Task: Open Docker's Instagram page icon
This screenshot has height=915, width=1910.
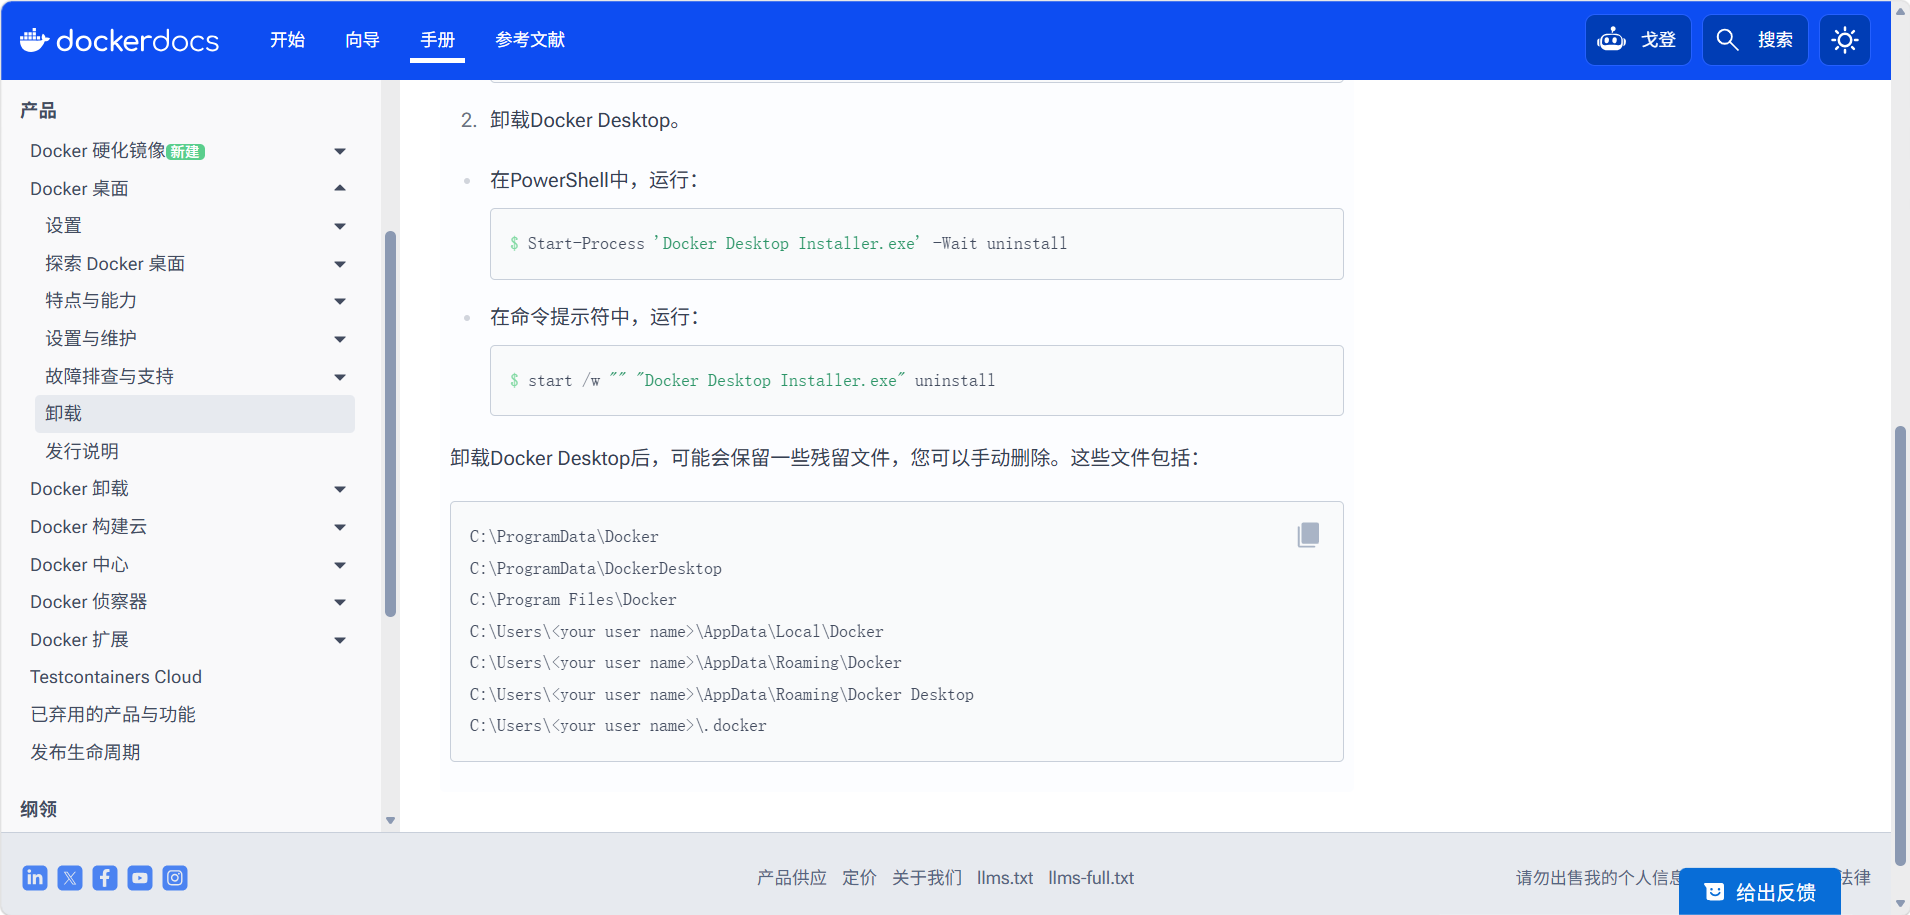Action: click(x=175, y=878)
